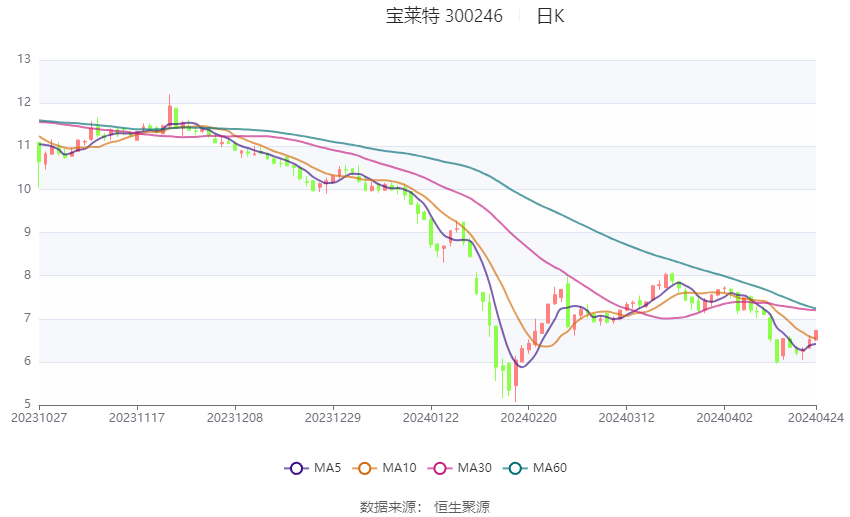
Task: Select the 20240402 x-axis date label
Action: point(724,418)
